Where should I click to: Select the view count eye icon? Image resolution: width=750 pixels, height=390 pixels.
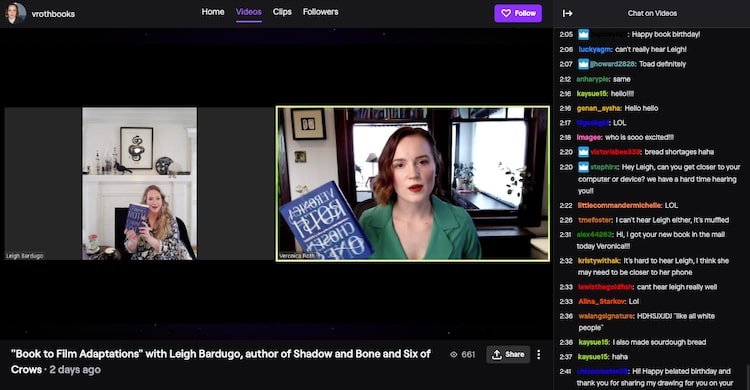click(x=453, y=355)
